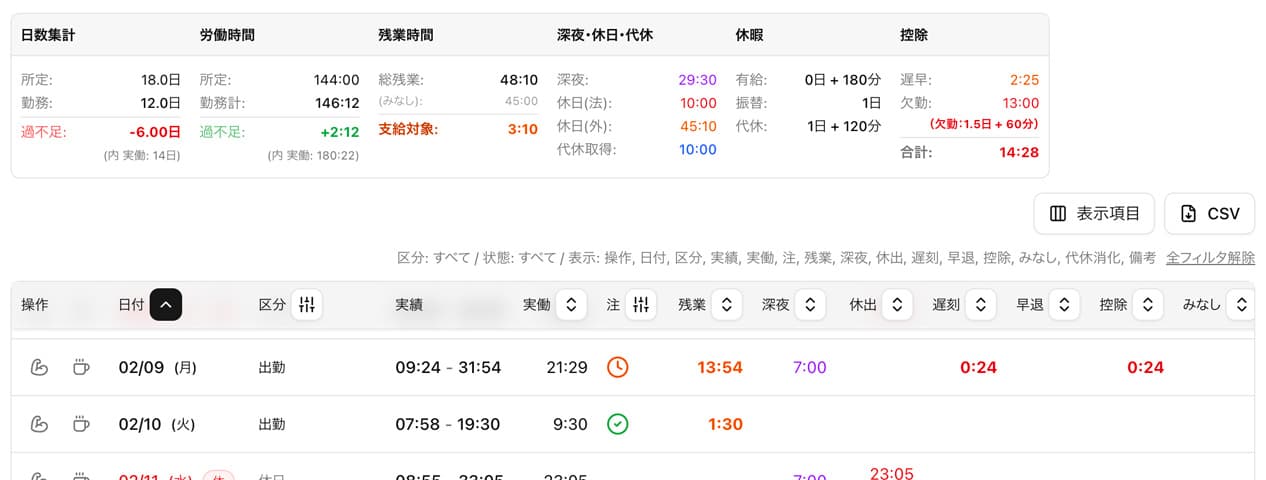Viewport: 1266px width, 480px height.
Task: Click the 欠勤 13:00 value
Action: (x=1020, y=103)
